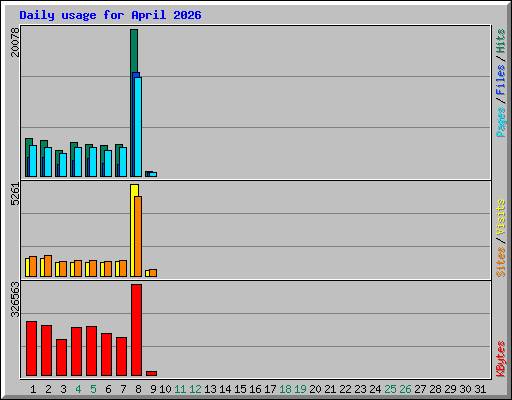Click green weekend day 5 label
512x400 pixels.
click(x=93, y=389)
